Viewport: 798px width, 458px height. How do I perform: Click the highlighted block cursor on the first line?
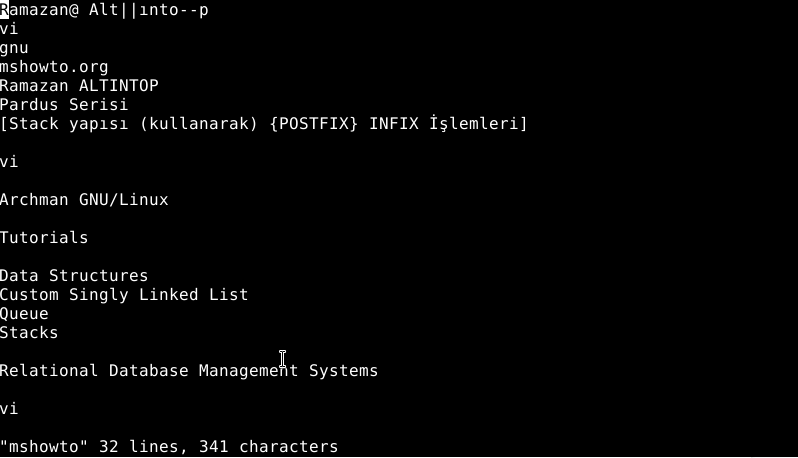coord(4,10)
